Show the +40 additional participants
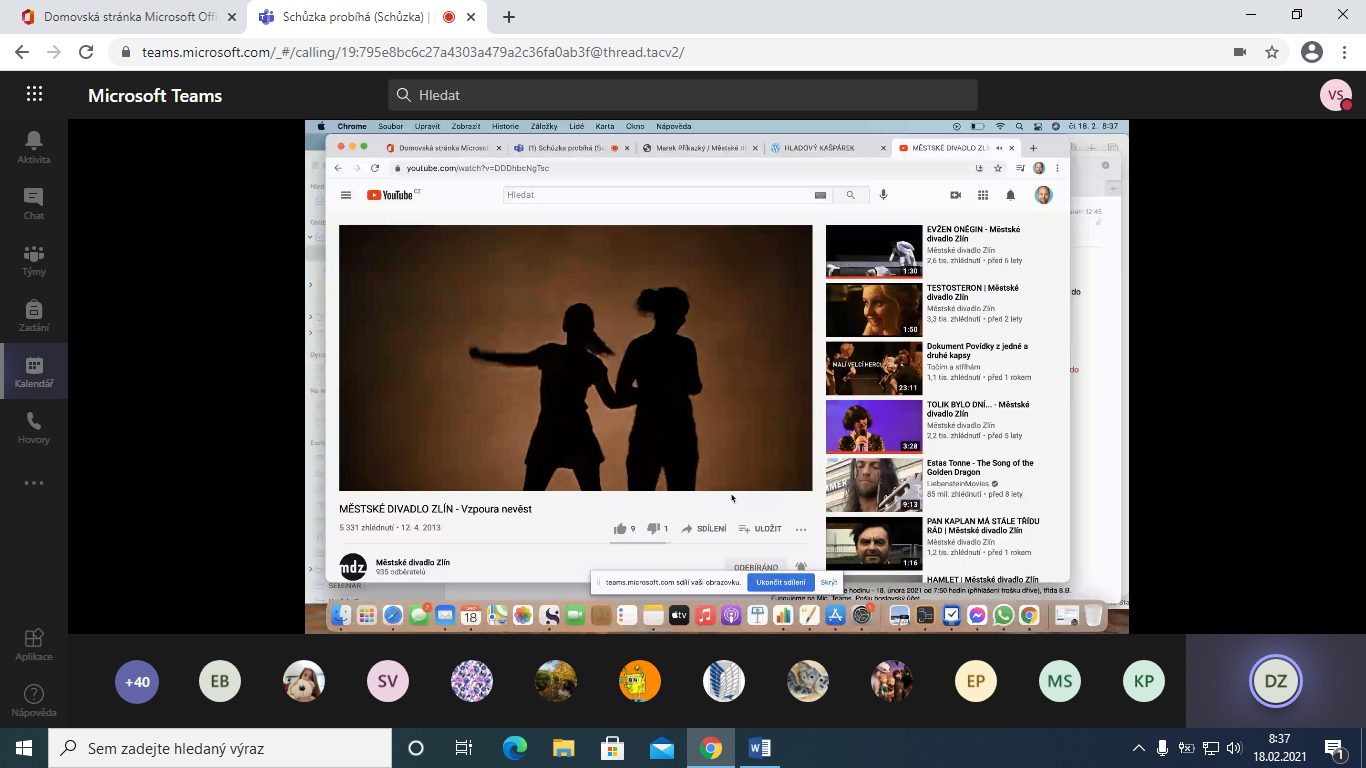This screenshot has width=1366, height=768. 136,682
